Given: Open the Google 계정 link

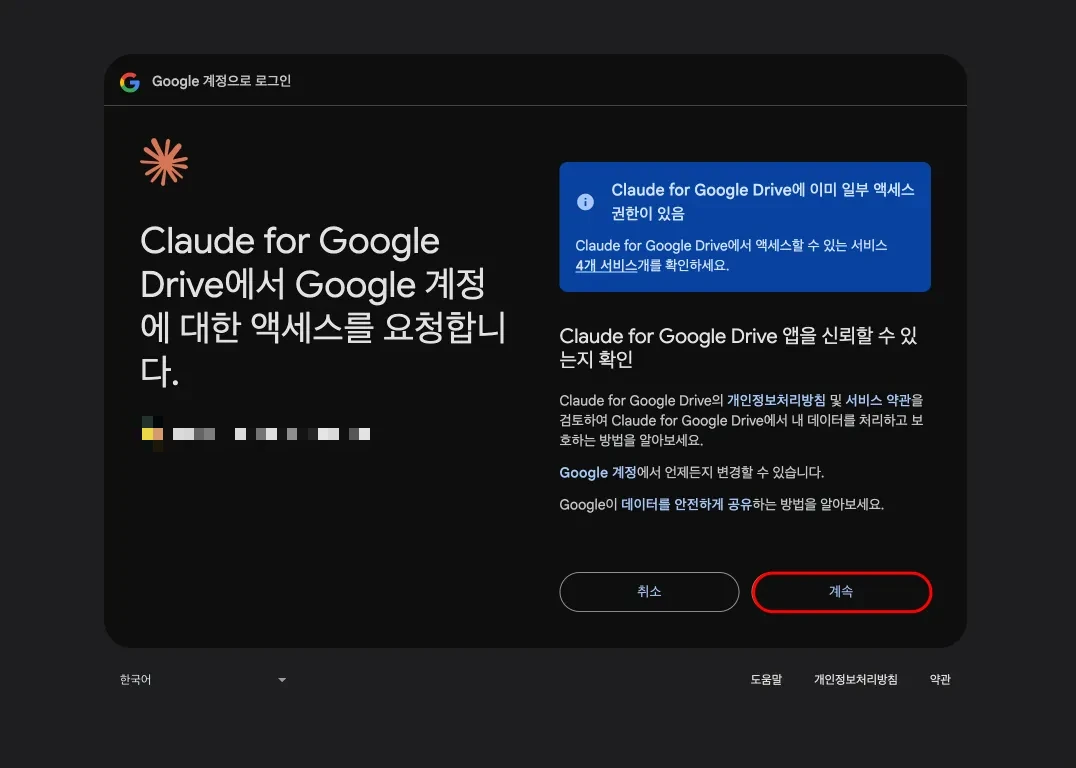Looking at the screenshot, I should 598,472.
